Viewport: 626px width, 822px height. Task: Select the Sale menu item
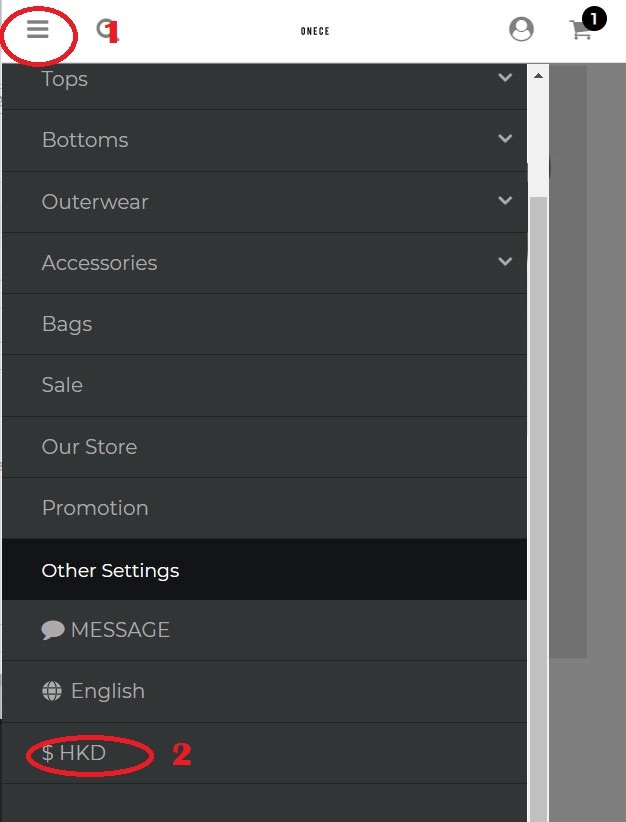62,385
